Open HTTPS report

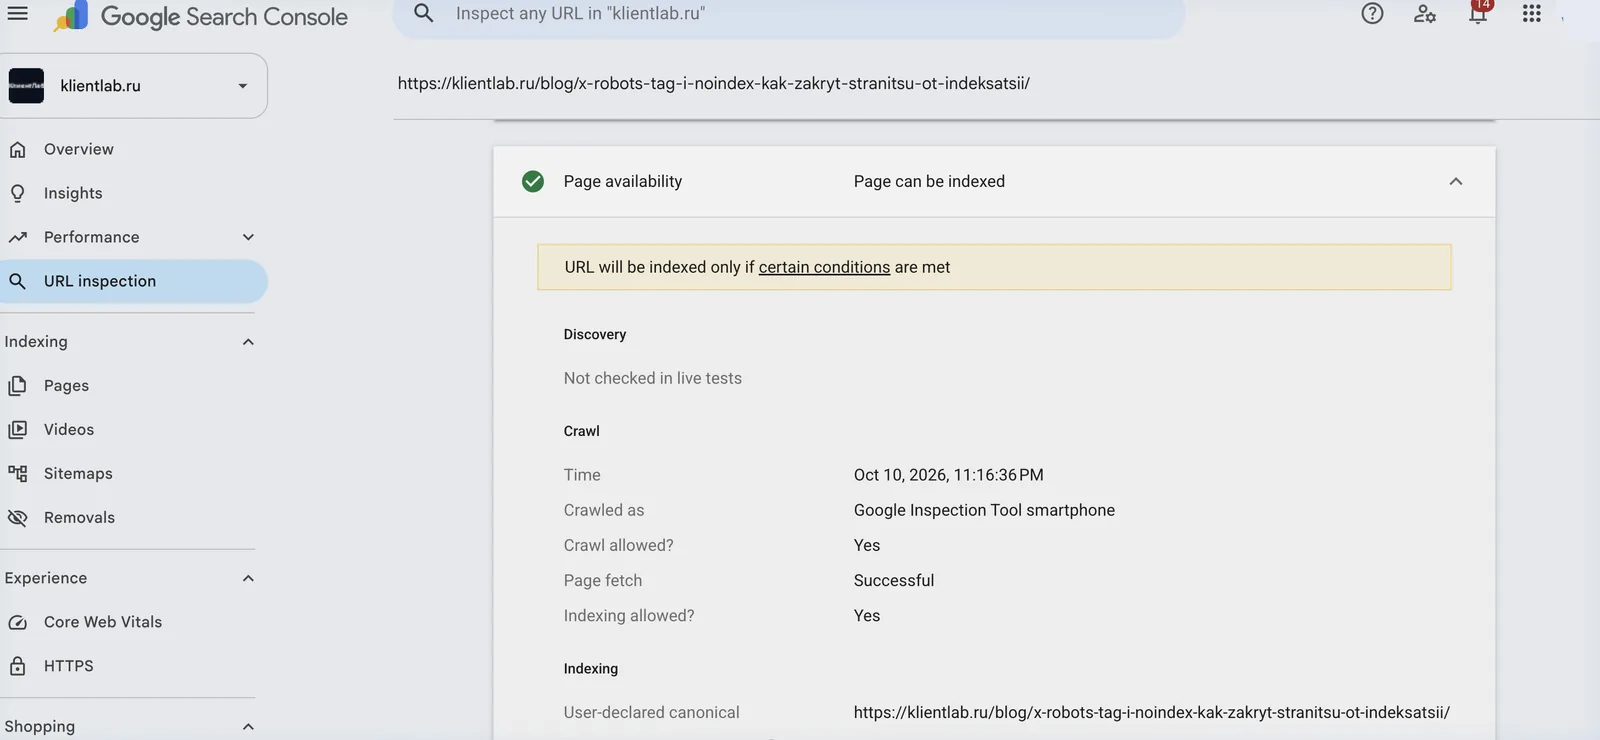[x=69, y=666]
